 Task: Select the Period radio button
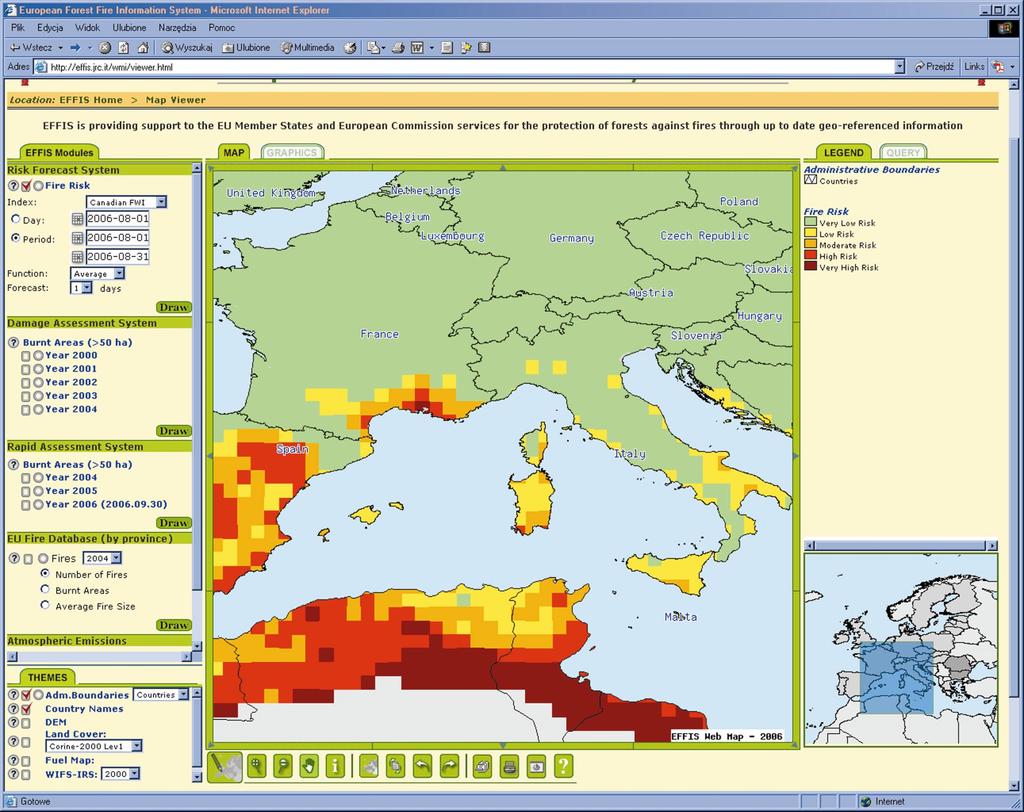coord(16,238)
